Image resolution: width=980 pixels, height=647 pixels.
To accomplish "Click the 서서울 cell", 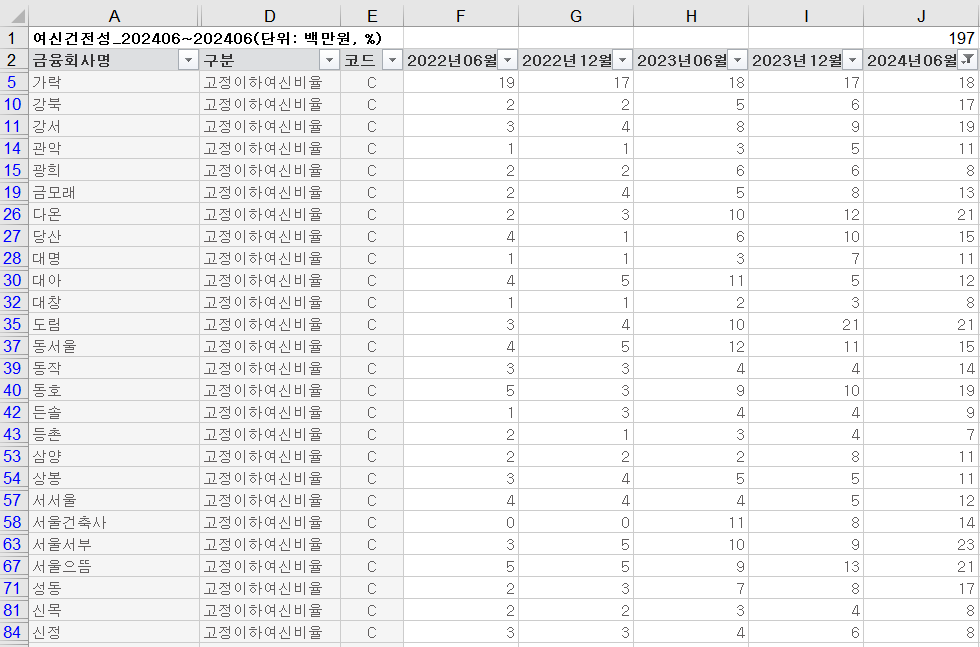I will click(114, 500).
